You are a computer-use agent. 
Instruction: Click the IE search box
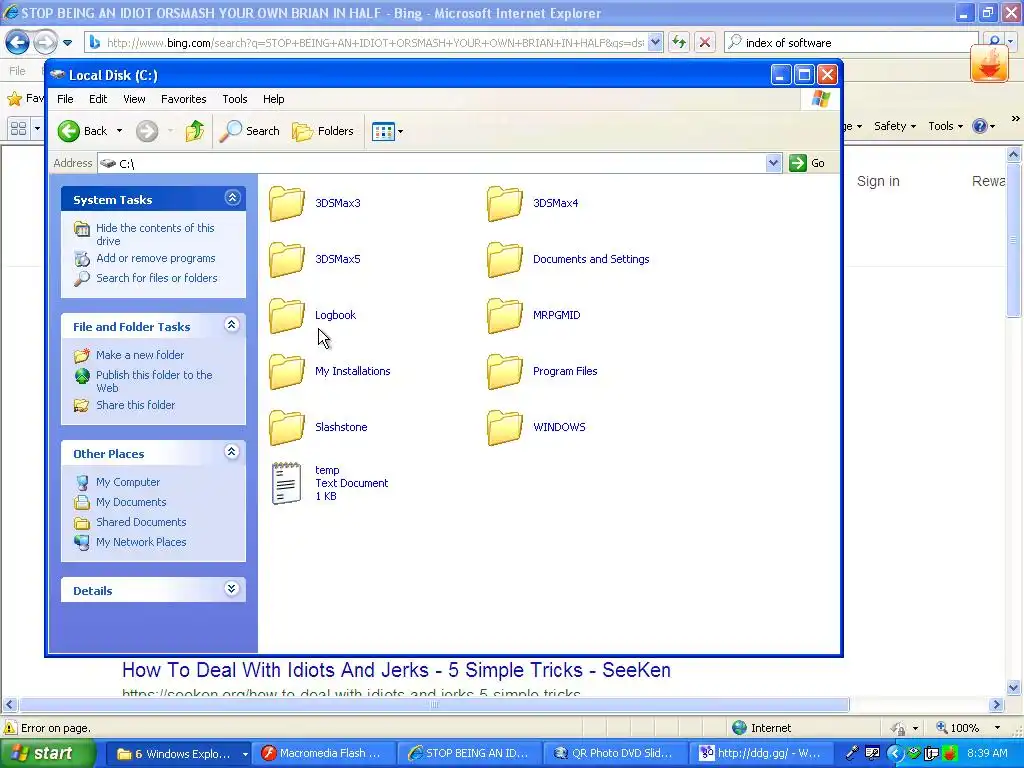pyautogui.click(x=851, y=42)
